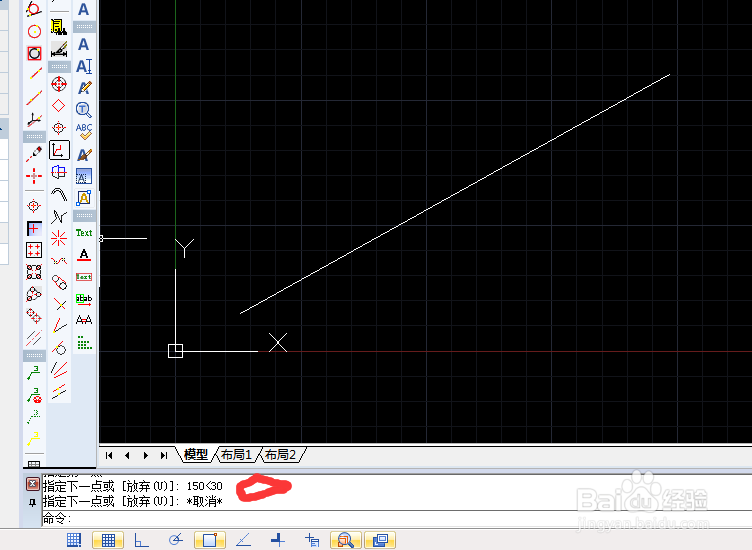Select the green leader number 3 tool
752x550 pixels.
tap(34, 373)
